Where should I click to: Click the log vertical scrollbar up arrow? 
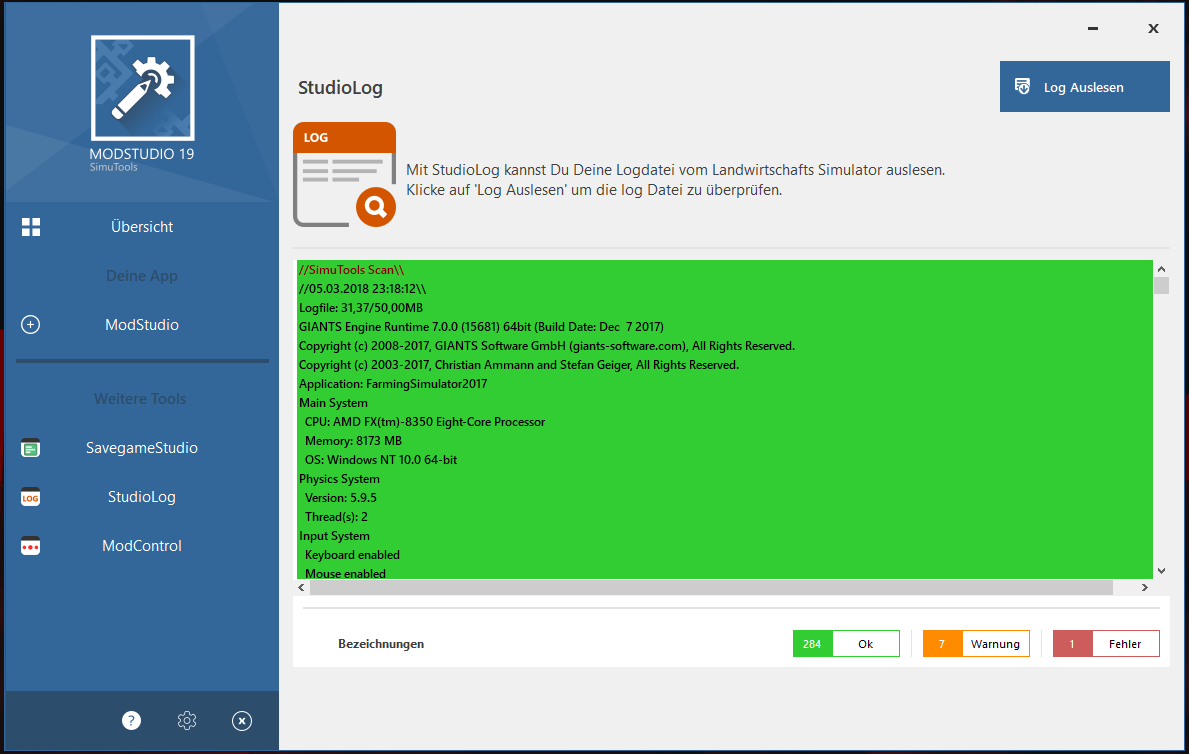click(x=1161, y=270)
